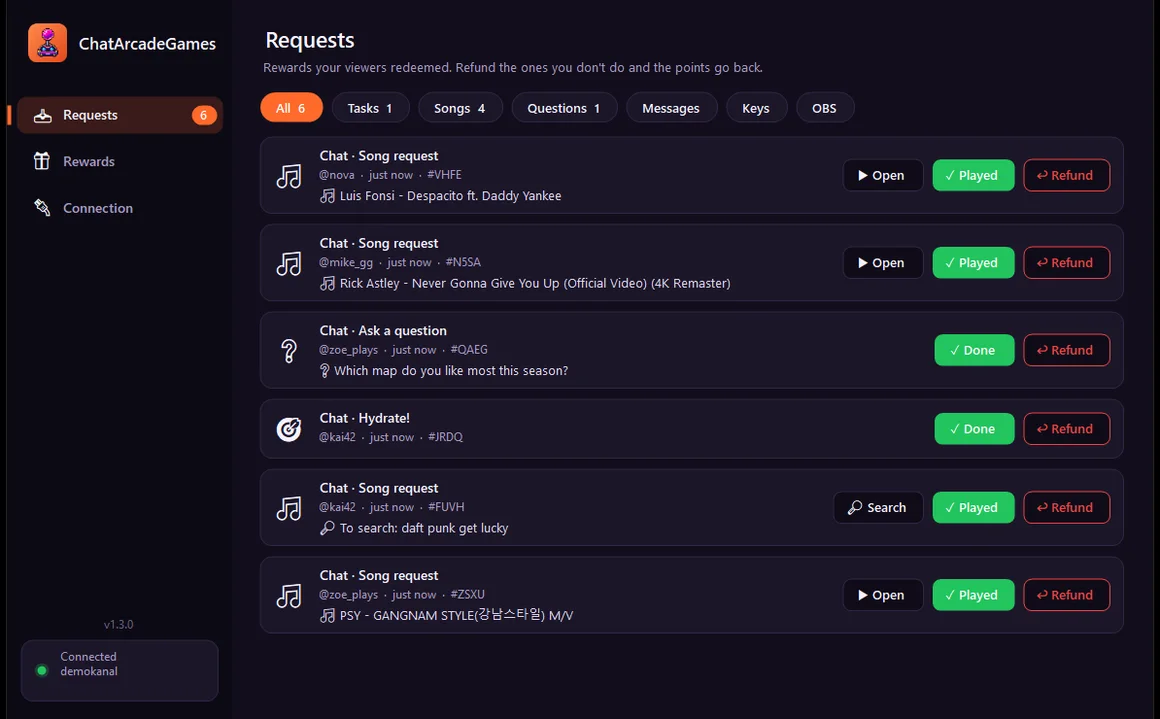Click the ChatArcadeGames joystick logo
The width and height of the screenshot is (1160, 719).
[x=47, y=43]
